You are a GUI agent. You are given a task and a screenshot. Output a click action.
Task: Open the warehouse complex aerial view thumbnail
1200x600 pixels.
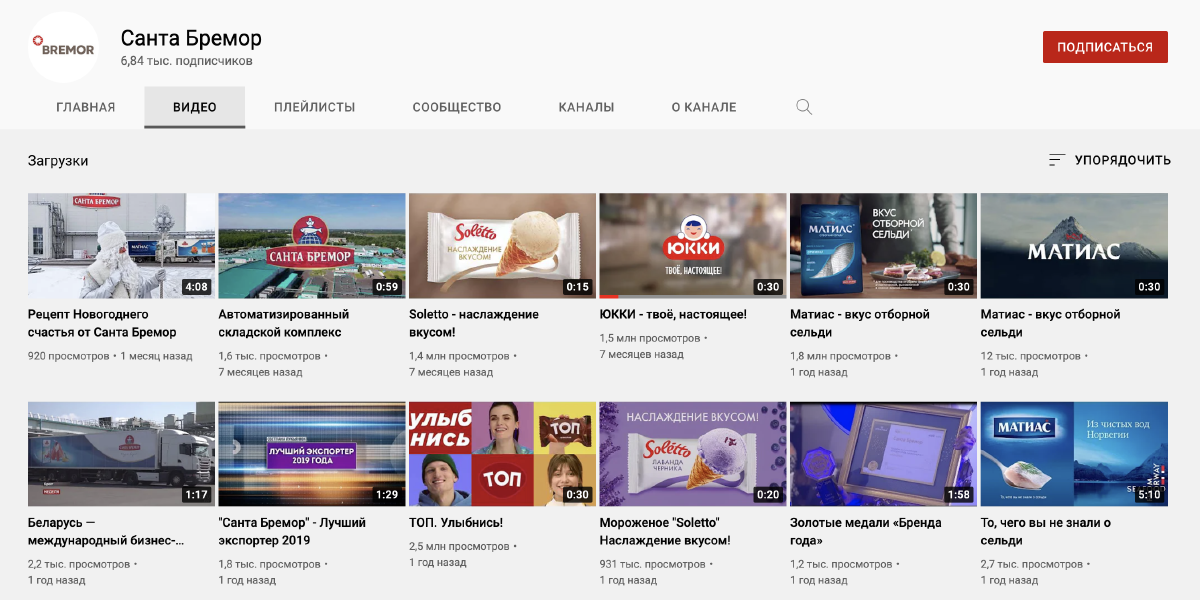click(x=312, y=246)
